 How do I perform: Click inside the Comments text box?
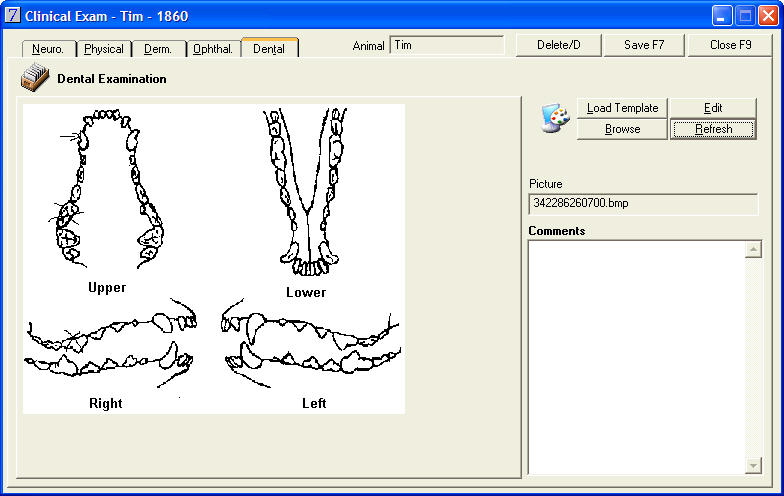[636, 357]
